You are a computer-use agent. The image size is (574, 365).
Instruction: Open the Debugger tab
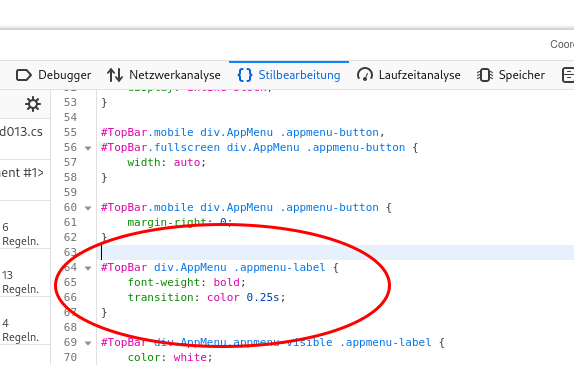[53, 75]
